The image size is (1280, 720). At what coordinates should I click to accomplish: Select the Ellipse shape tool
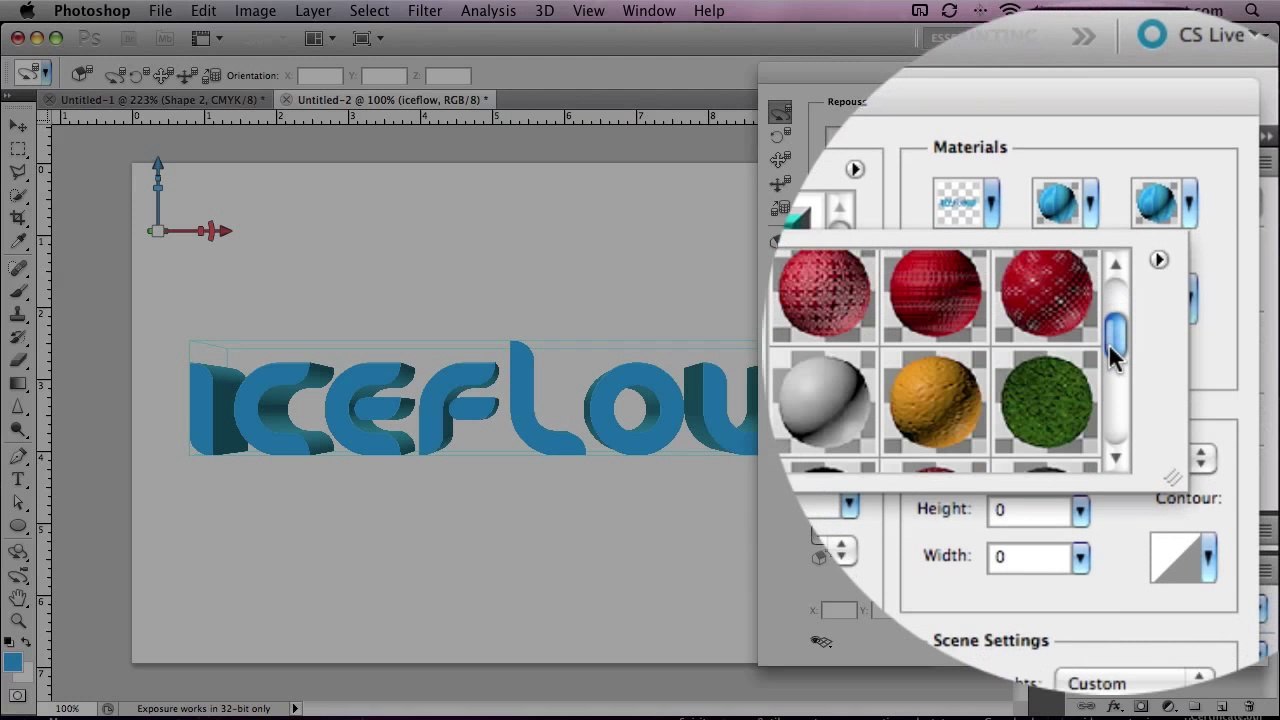click(18, 525)
